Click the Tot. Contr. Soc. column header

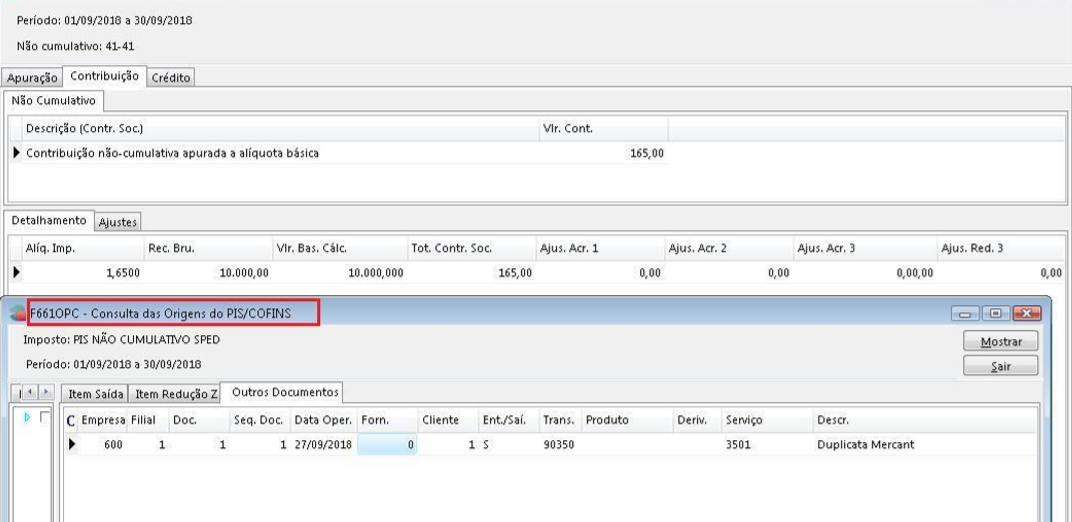tap(471, 248)
